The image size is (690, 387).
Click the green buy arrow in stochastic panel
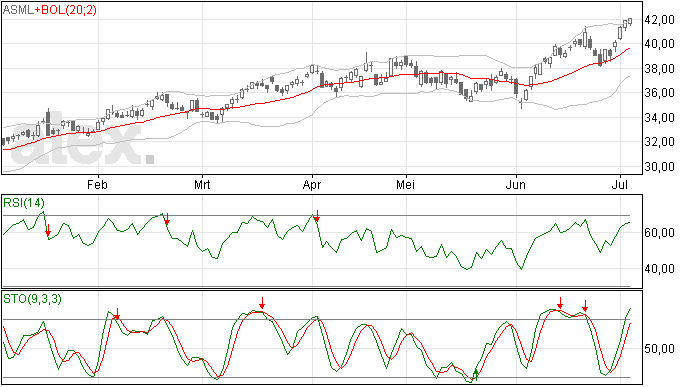point(476,375)
